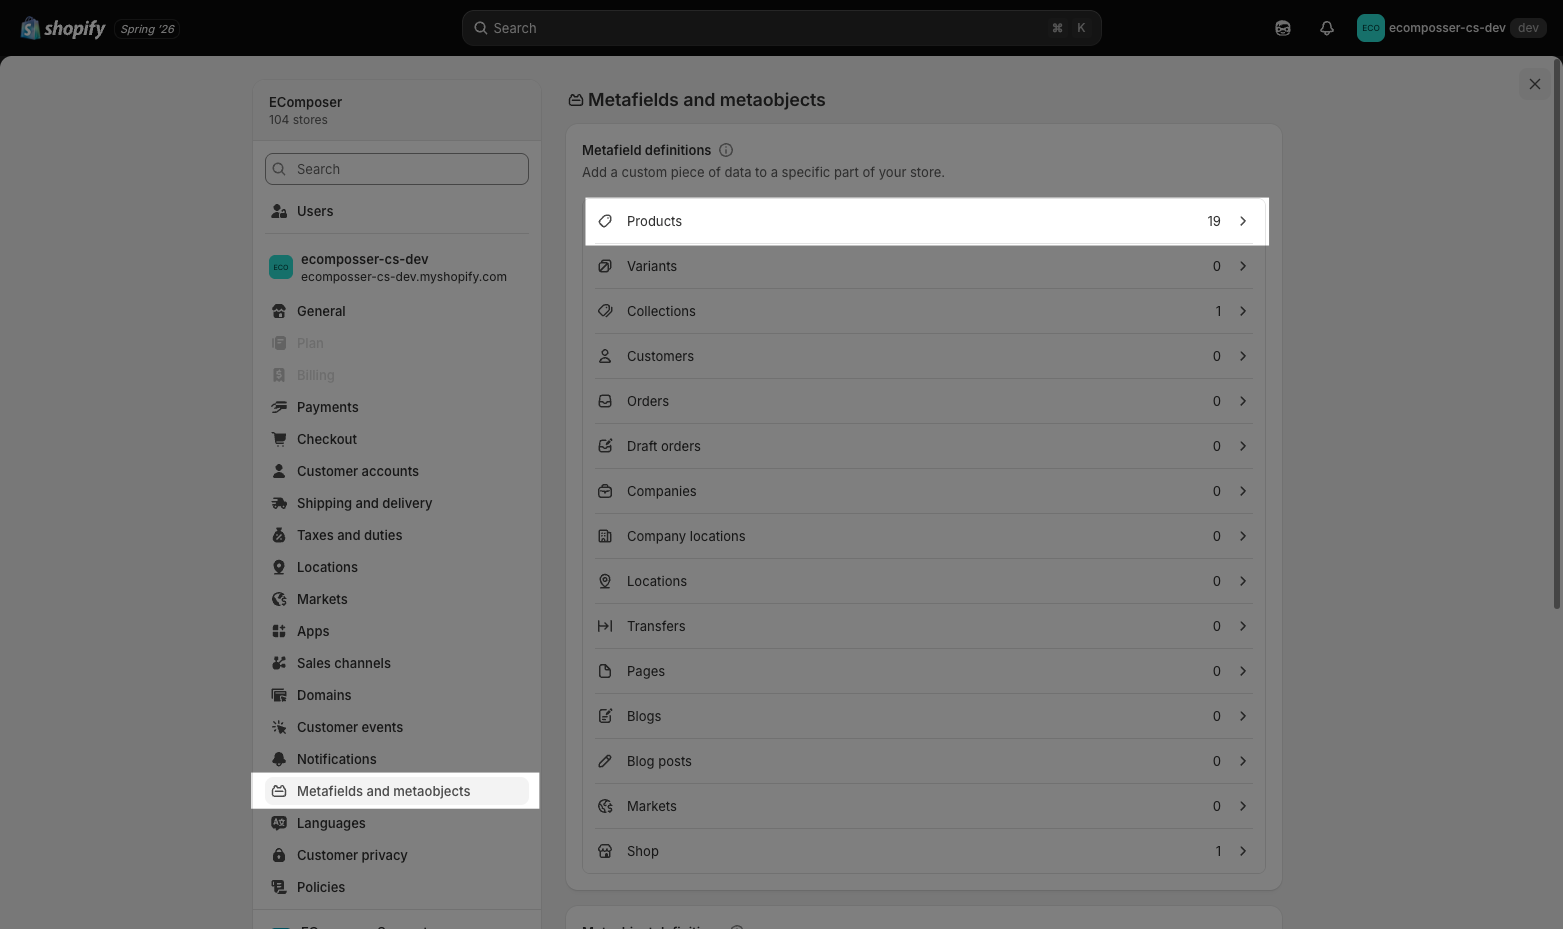
Task: Open Languages settings
Action: click(397, 823)
